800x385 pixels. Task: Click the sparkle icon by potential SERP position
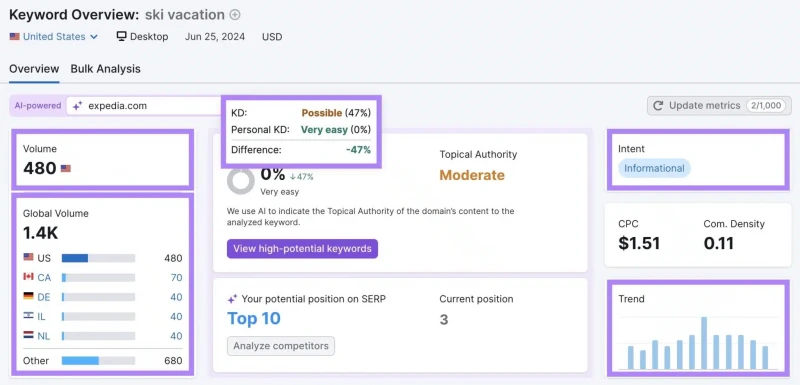(x=232, y=299)
